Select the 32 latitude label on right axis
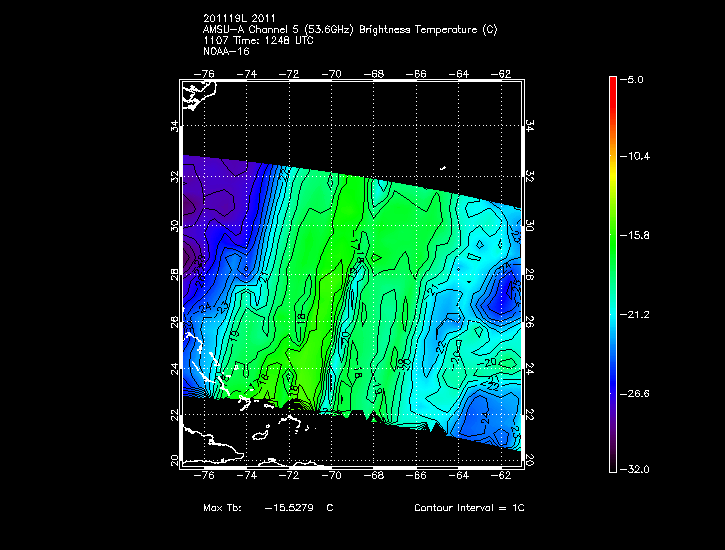The width and height of the screenshot is (725, 550). [530, 176]
